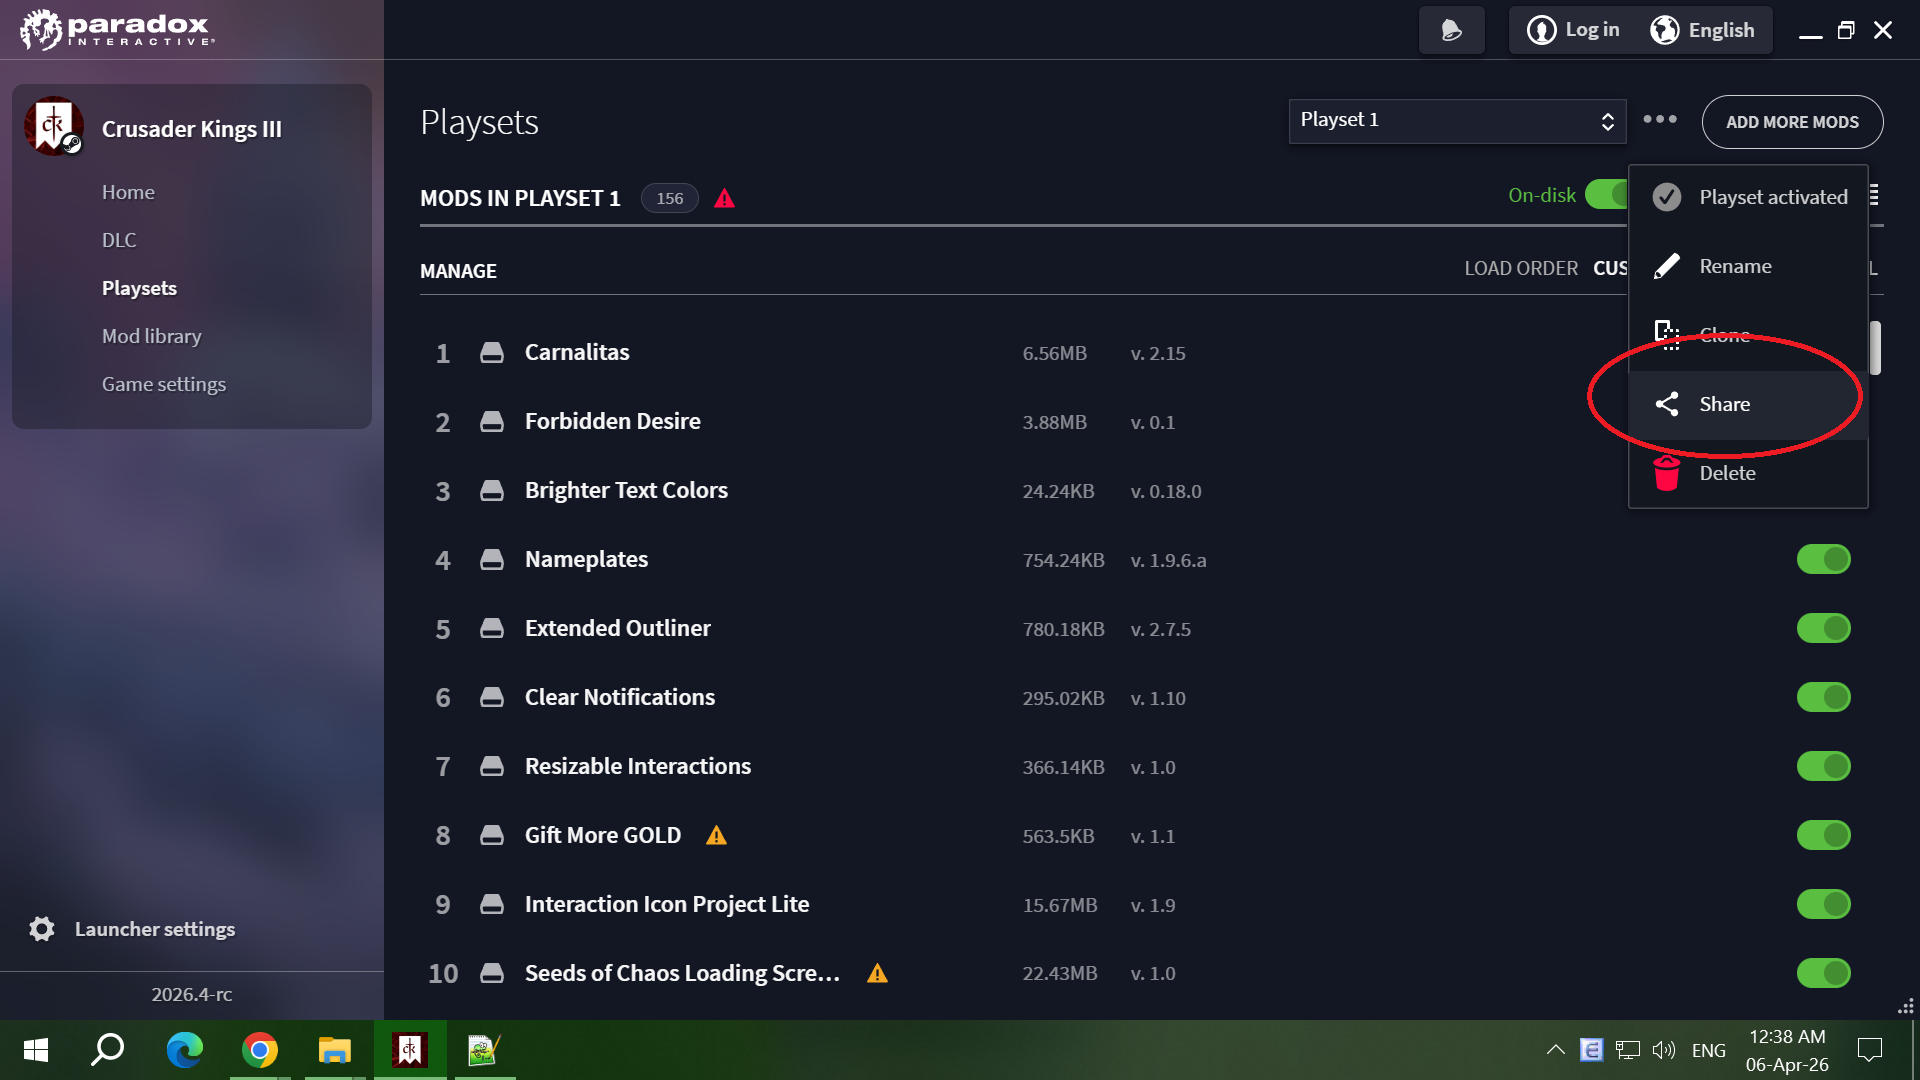Open the English language selector
1920x1080 pixels.
pyautogui.click(x=1702, y=30)
